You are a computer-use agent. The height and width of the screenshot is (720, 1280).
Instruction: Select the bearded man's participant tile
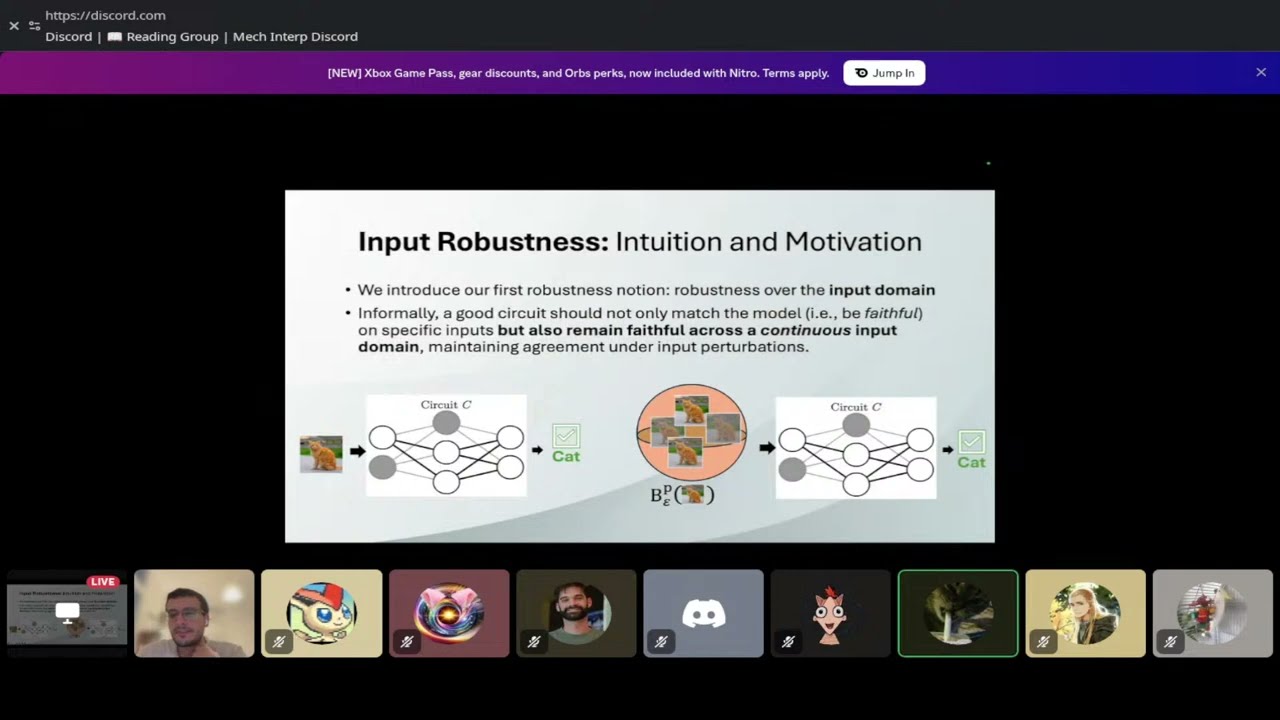(576, 613)
